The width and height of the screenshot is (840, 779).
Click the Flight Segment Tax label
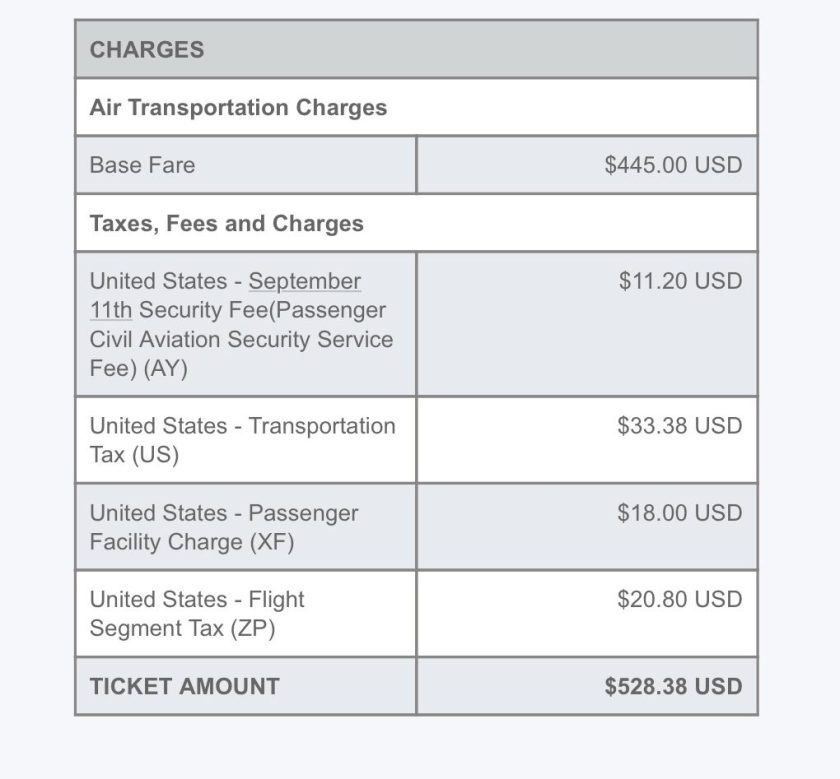[x=197, y=600]
